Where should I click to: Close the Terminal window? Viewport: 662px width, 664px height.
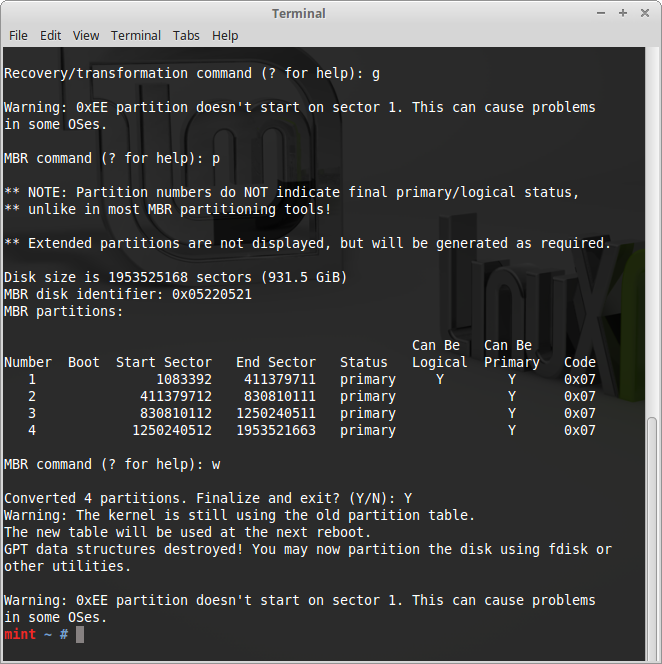[645, 13]
